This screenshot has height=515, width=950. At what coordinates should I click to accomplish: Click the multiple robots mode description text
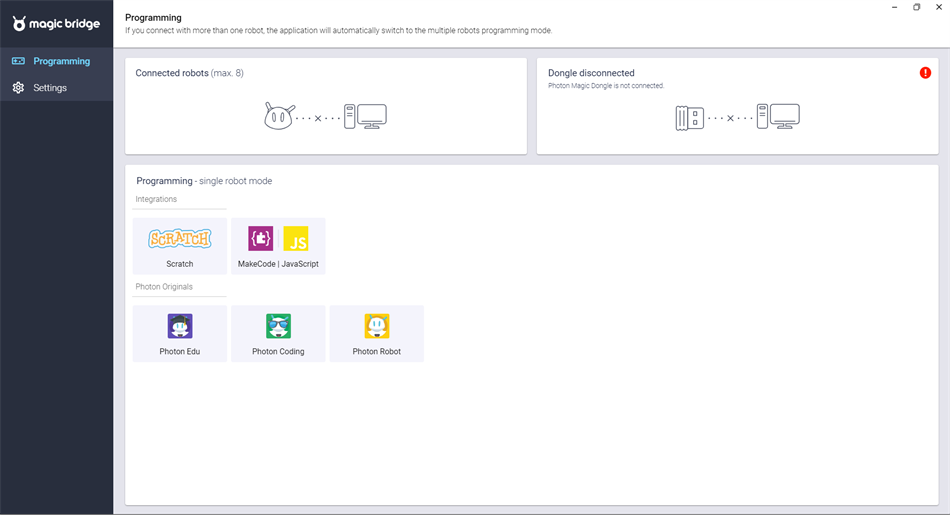click(339, 30)
